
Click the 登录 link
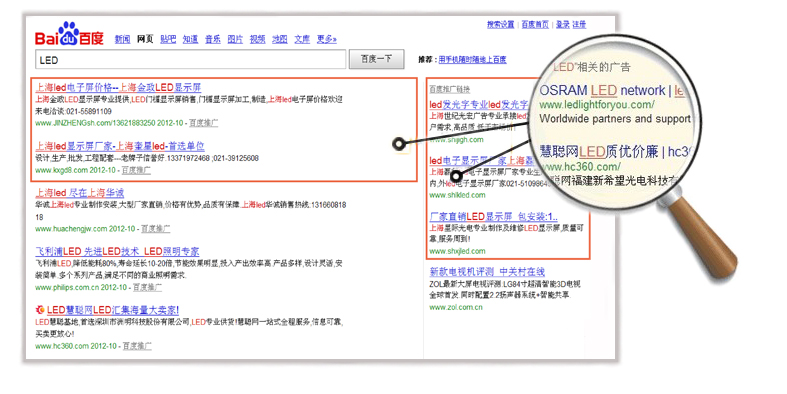(563, 25)
